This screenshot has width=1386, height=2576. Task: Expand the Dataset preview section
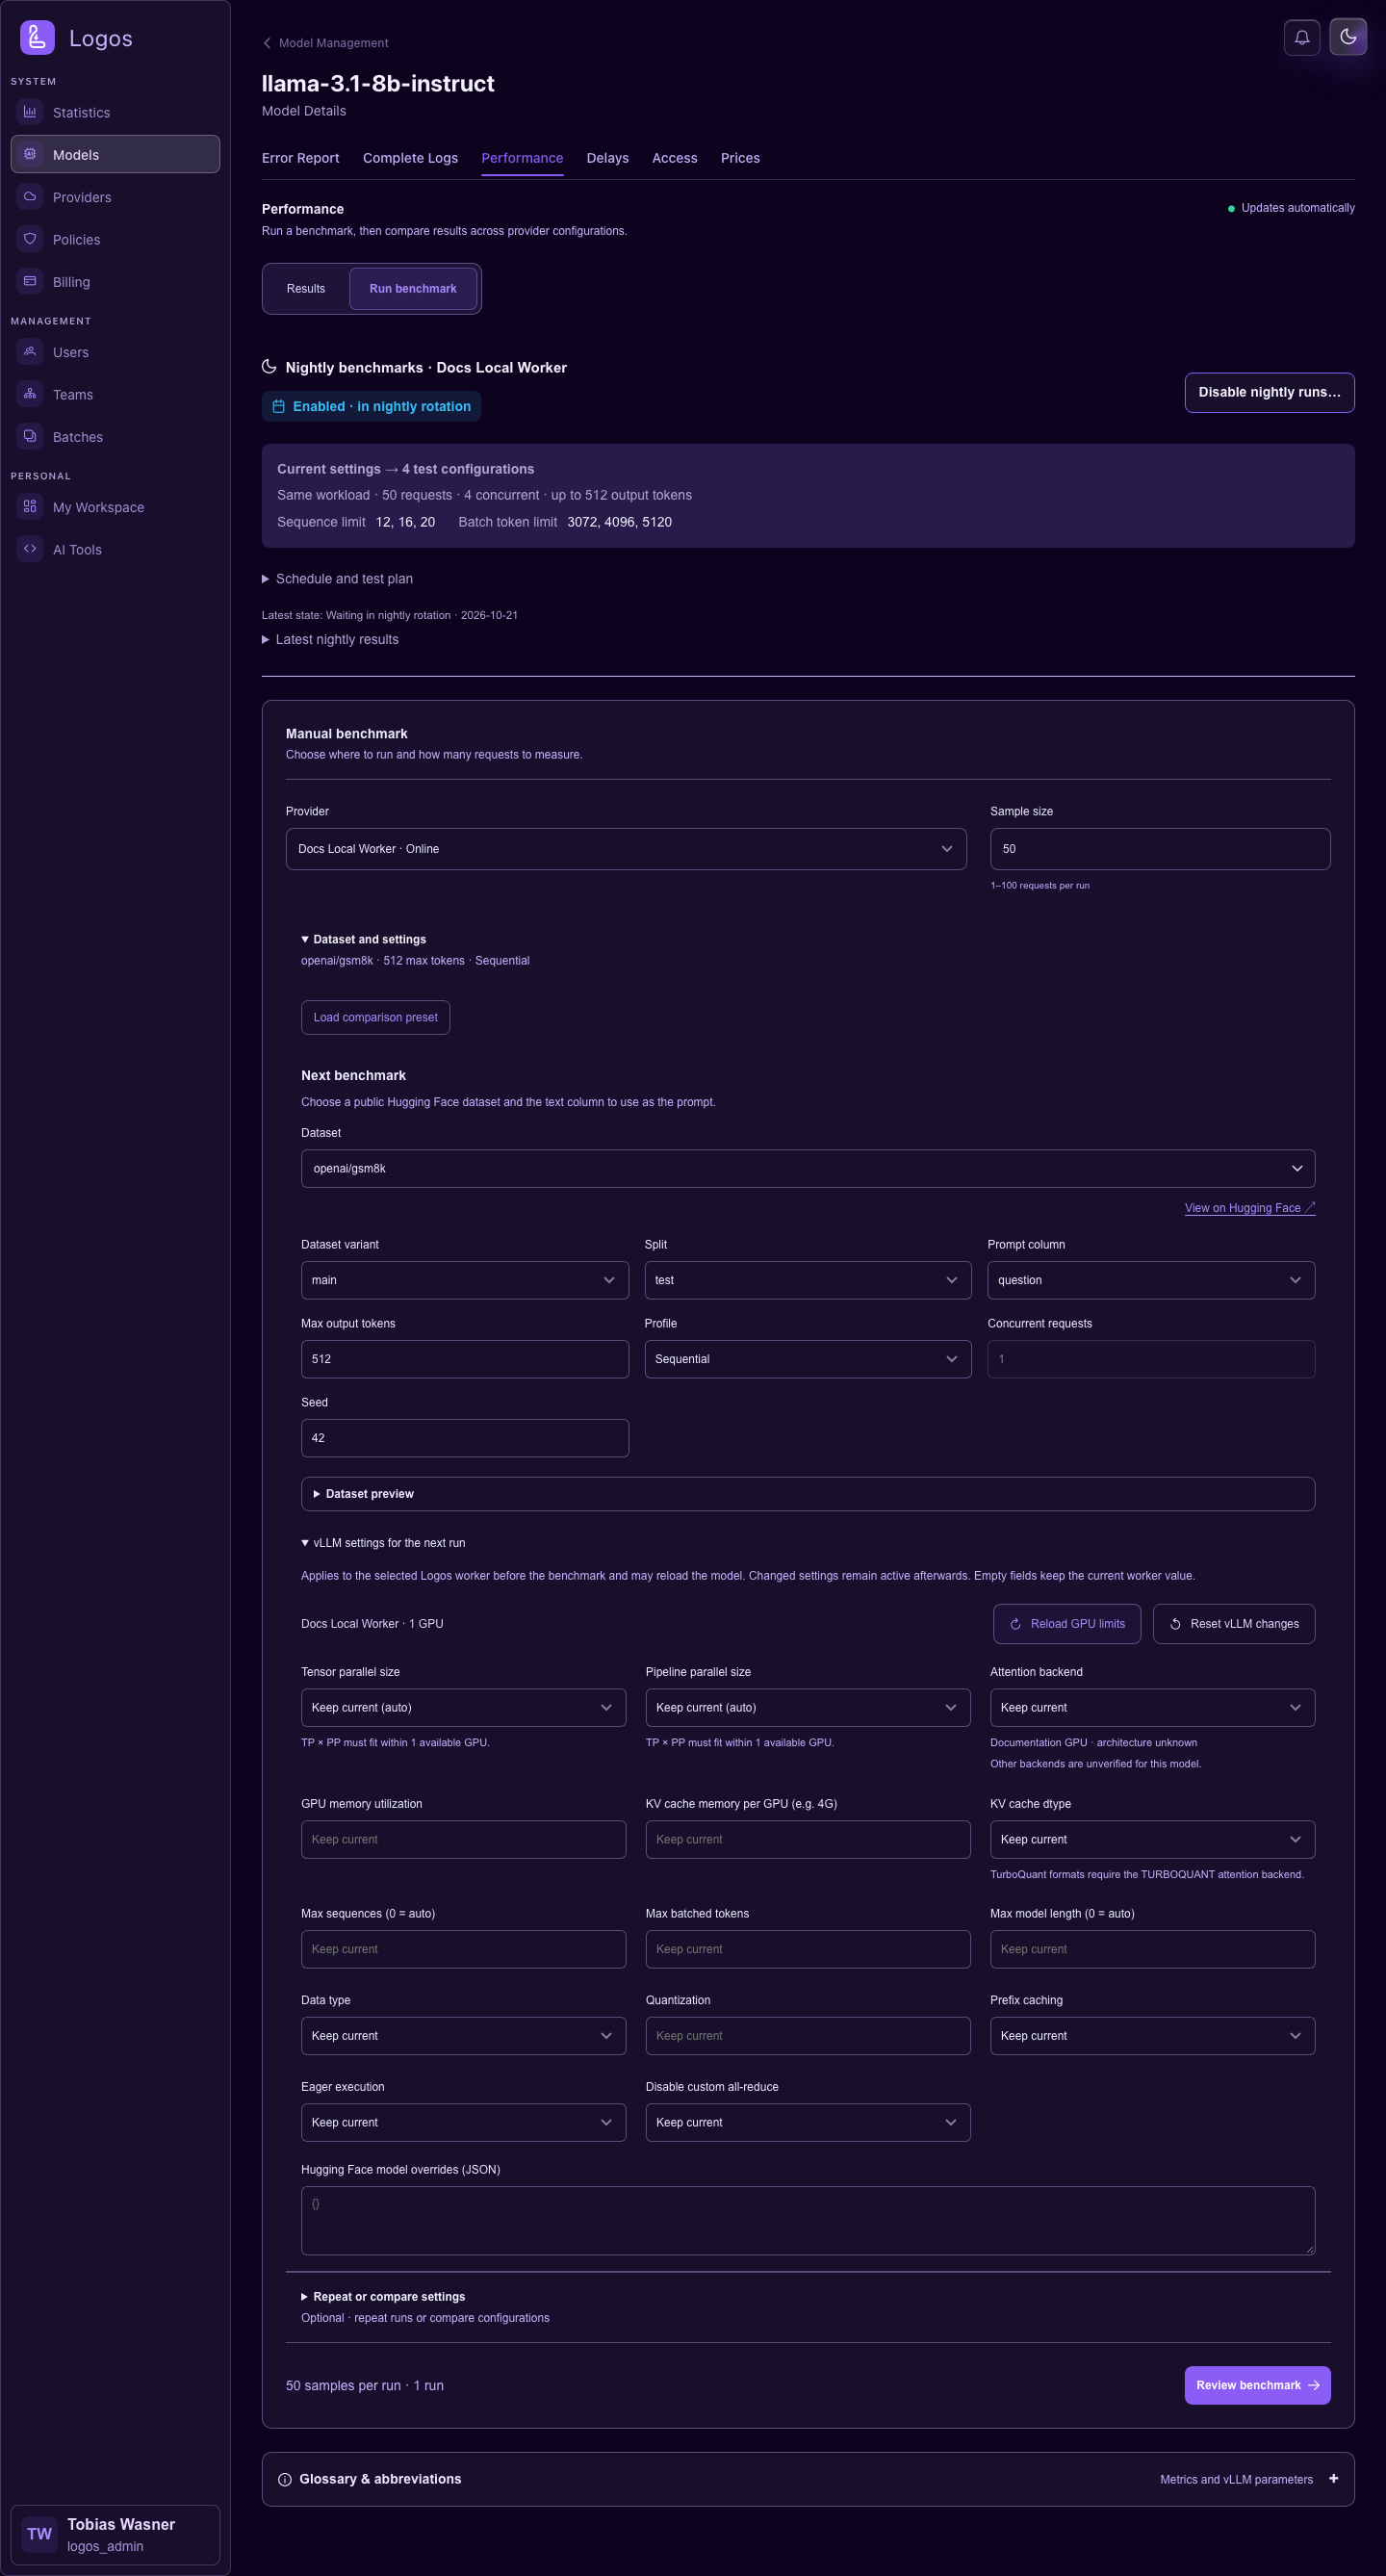pyautogui.click(x=808, y=1494)
